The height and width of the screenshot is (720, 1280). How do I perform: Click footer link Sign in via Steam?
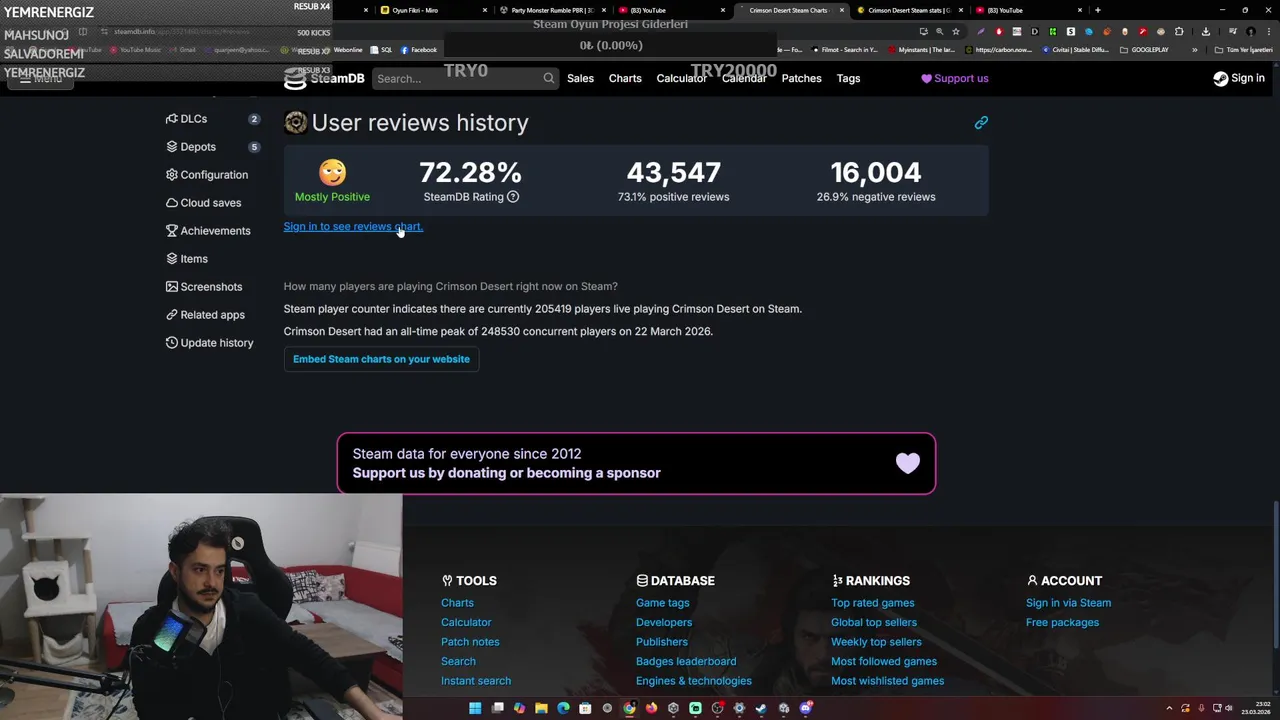tap(1068, 603)
